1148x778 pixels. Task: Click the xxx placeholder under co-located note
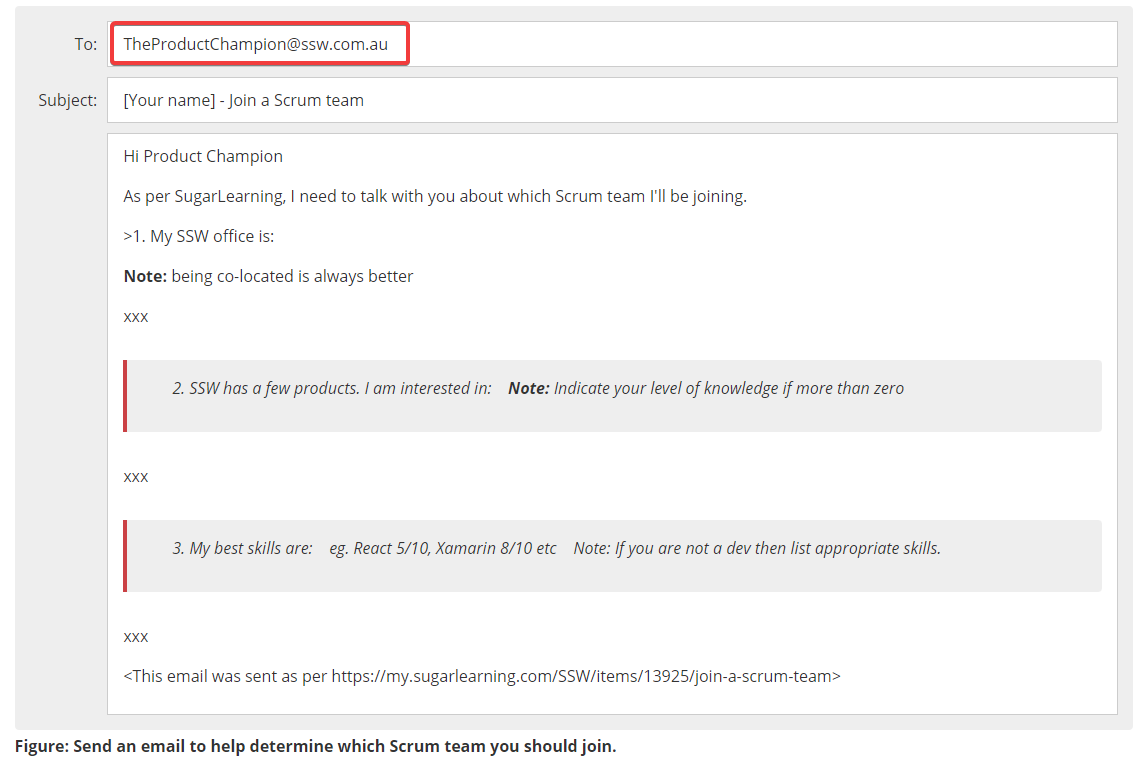coord(136,316)
